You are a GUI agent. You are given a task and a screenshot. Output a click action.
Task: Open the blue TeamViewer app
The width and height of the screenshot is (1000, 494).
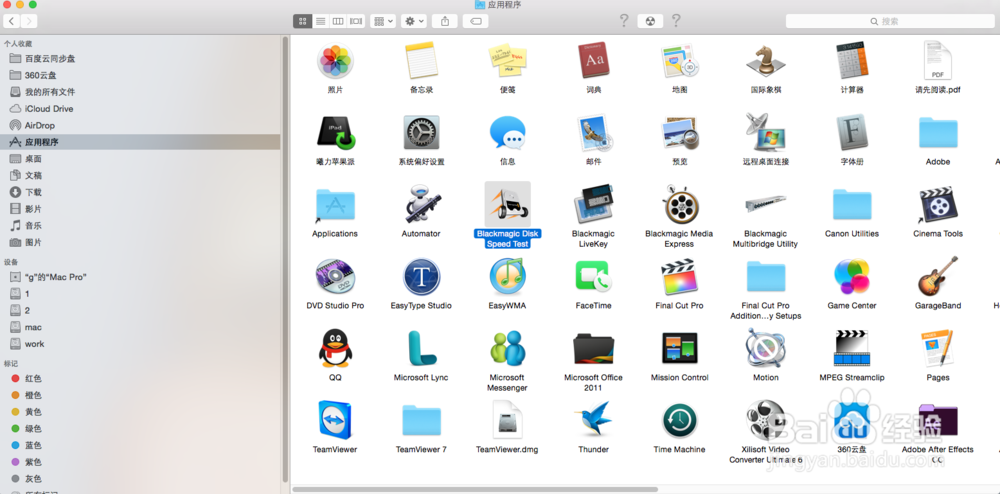(335, 420)
